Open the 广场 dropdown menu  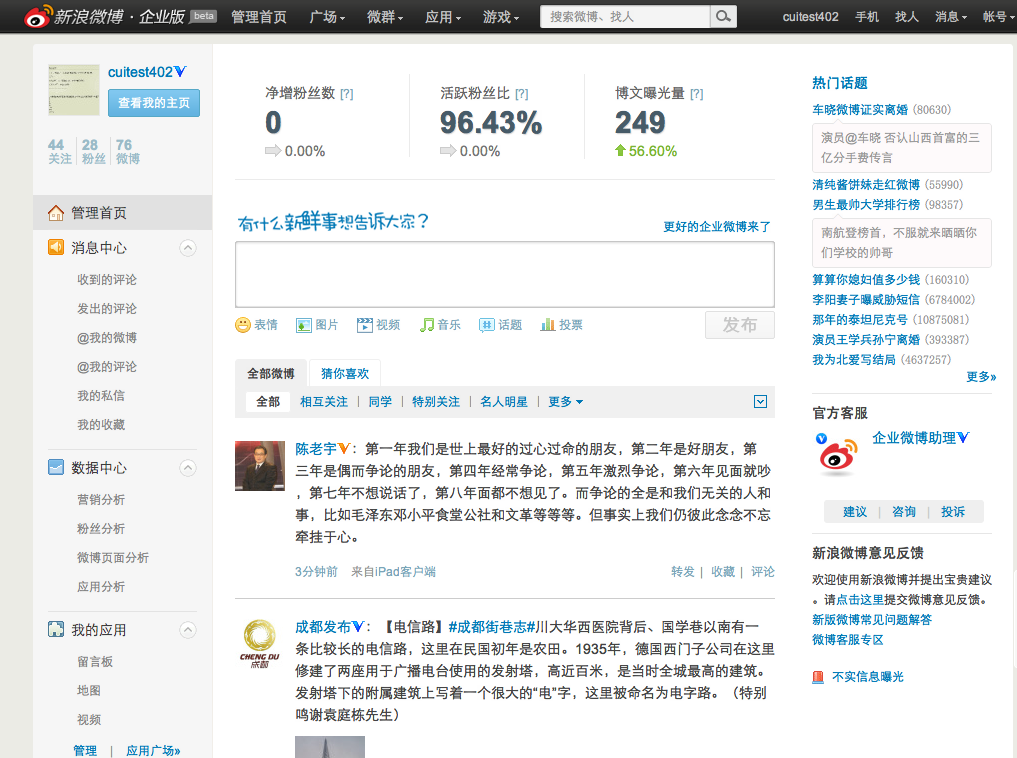coord(327,17)
